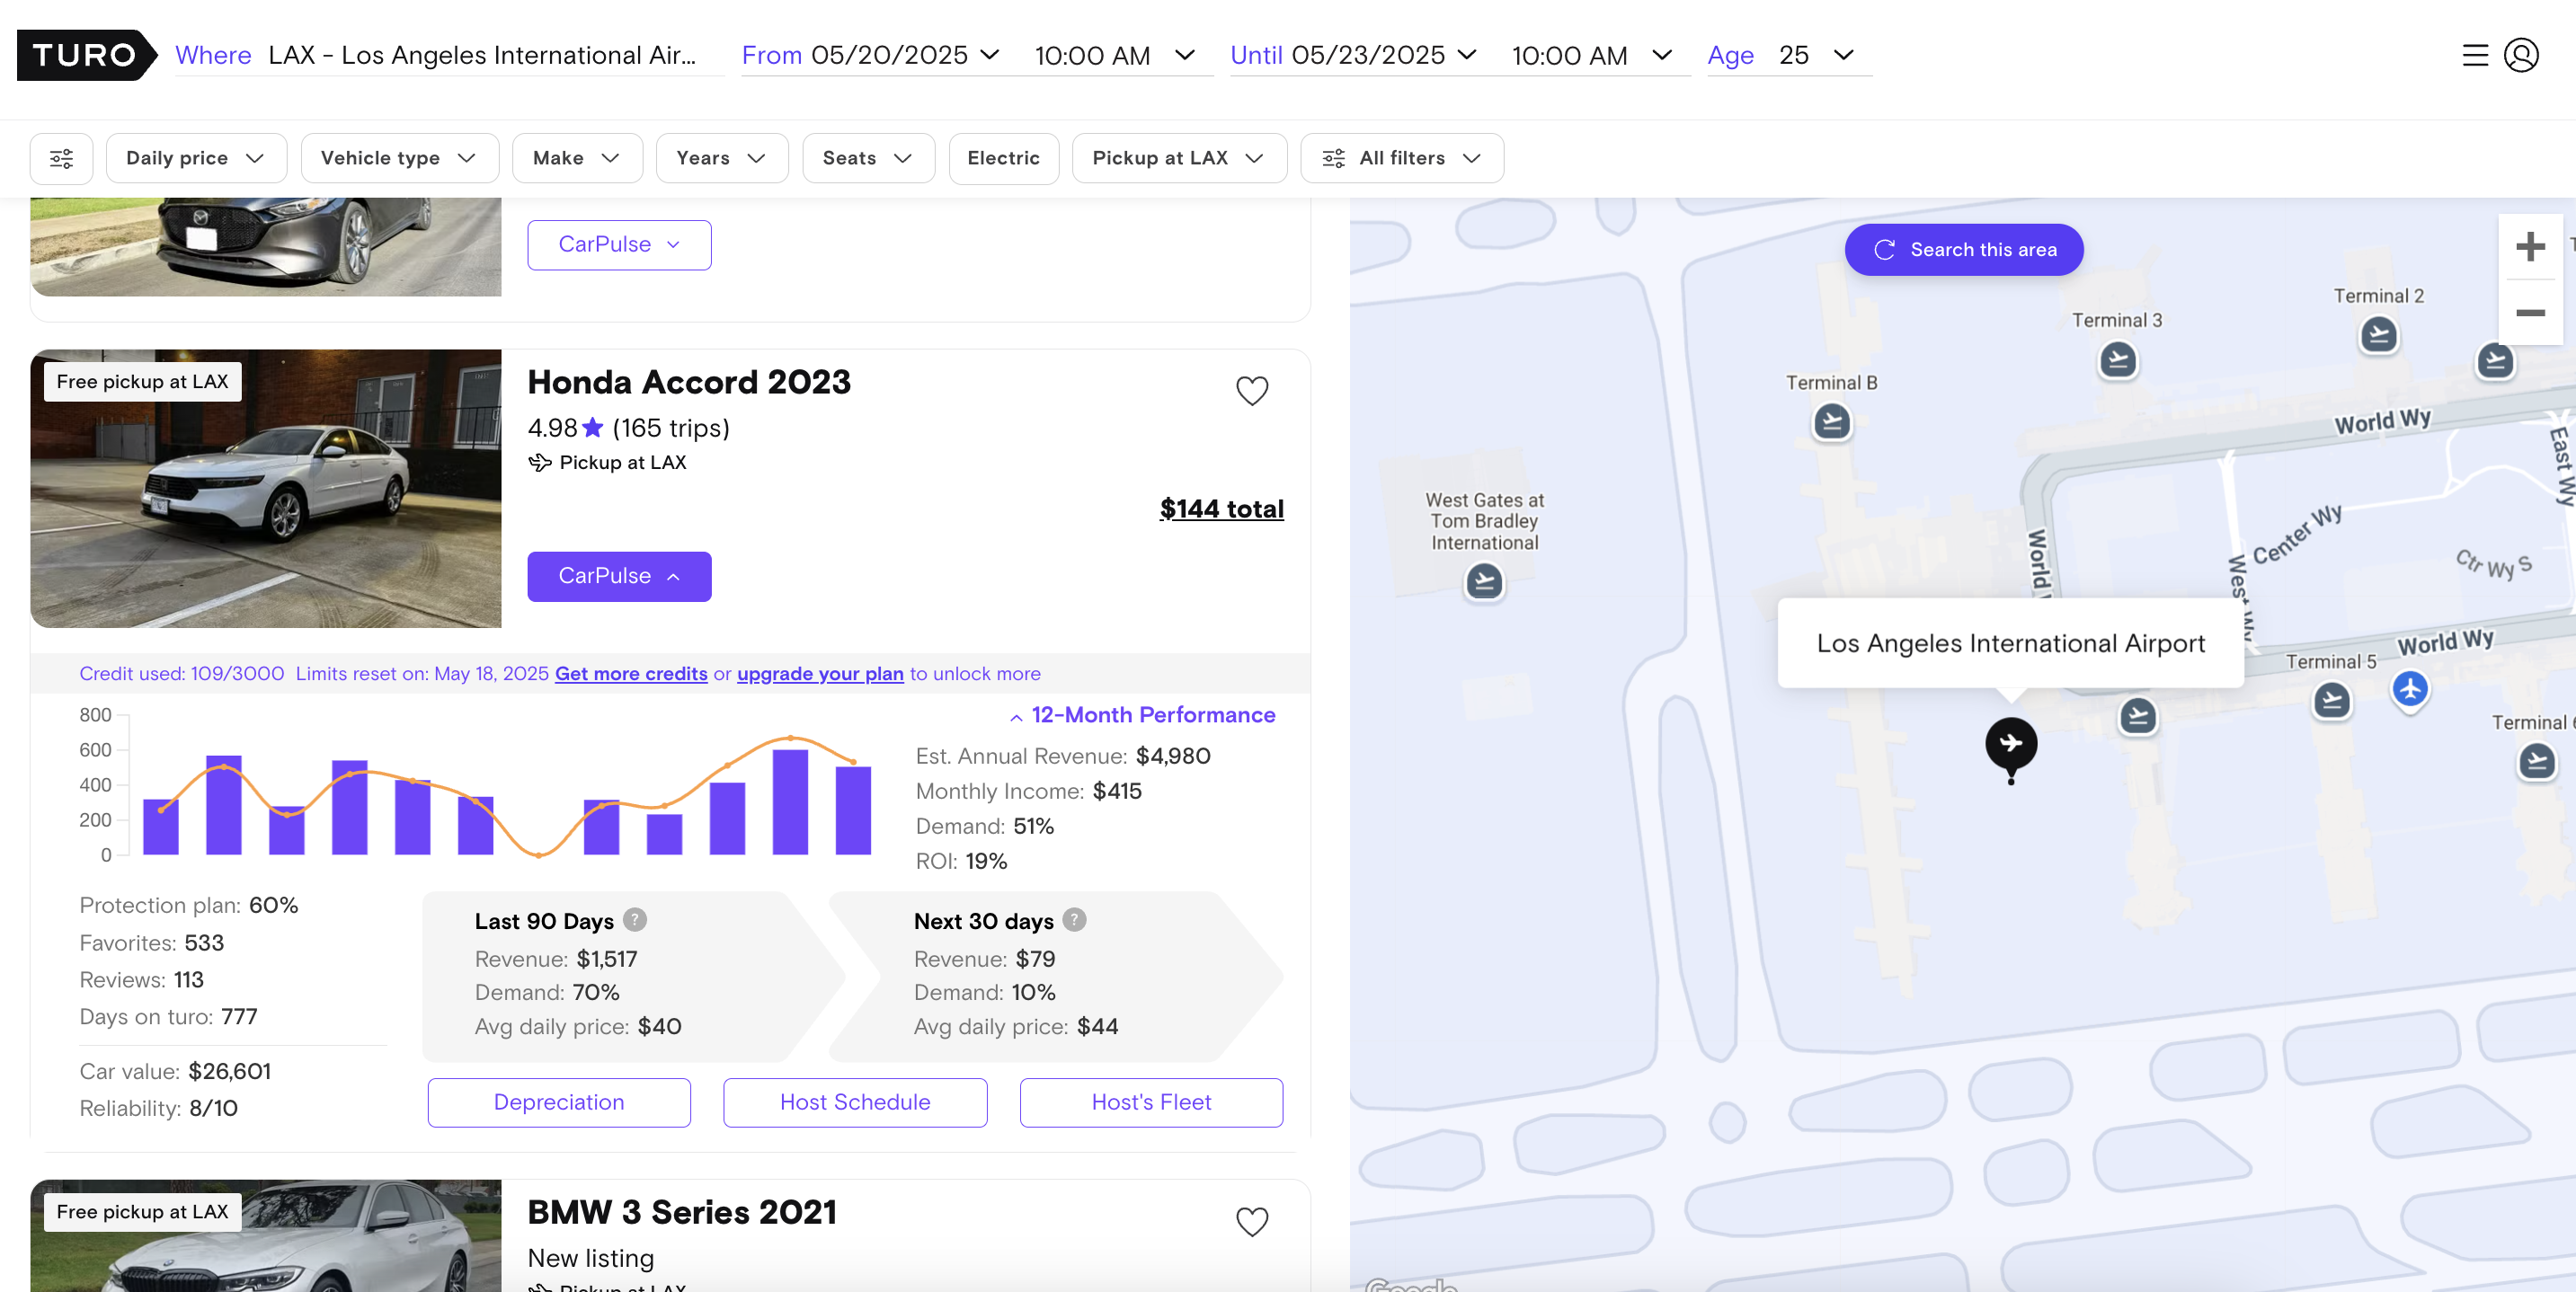The image size is (2576, 1292).
Task: Click the Get more credits link
Action: (631, 674)
